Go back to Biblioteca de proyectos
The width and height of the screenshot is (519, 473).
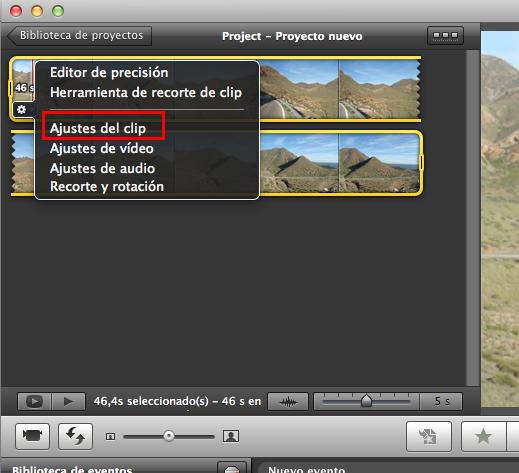(80, 36)
